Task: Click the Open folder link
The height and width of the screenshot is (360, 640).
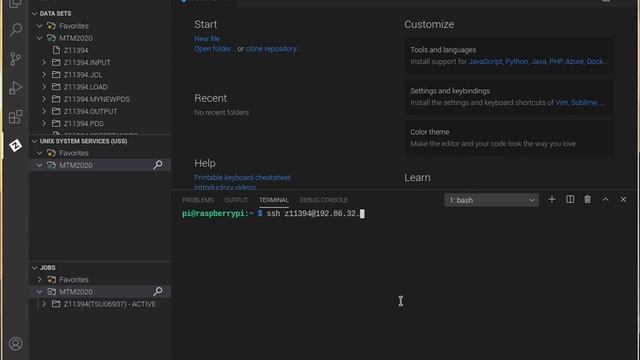Action: click(214, 49)
